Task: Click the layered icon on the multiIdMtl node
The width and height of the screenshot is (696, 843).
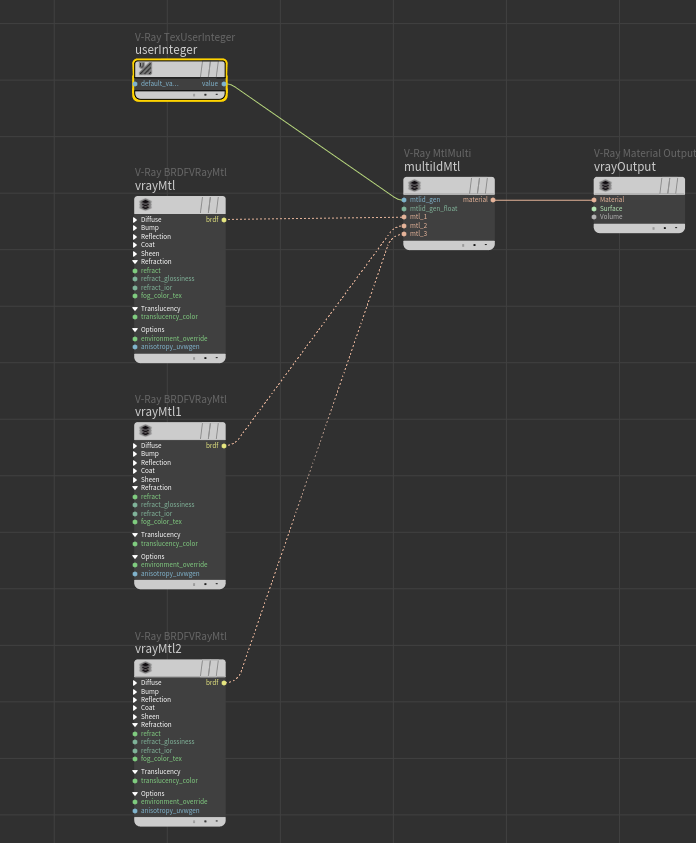Action: (x=414, y=185)
